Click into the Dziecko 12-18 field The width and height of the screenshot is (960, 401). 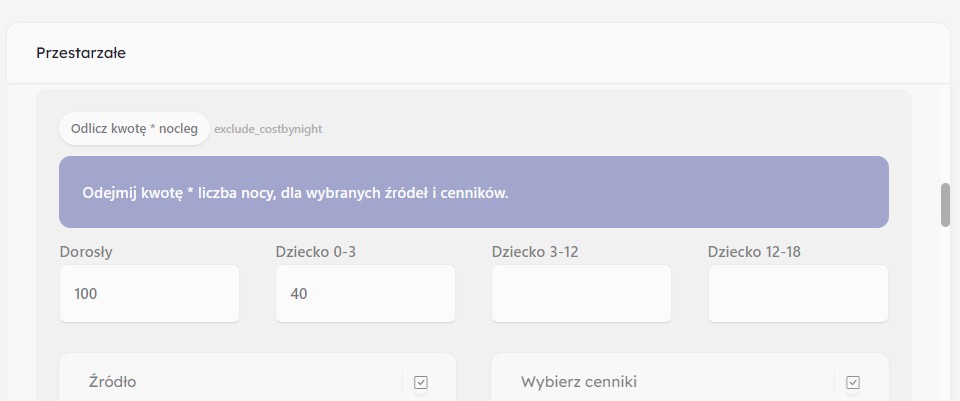coord(797,294)
